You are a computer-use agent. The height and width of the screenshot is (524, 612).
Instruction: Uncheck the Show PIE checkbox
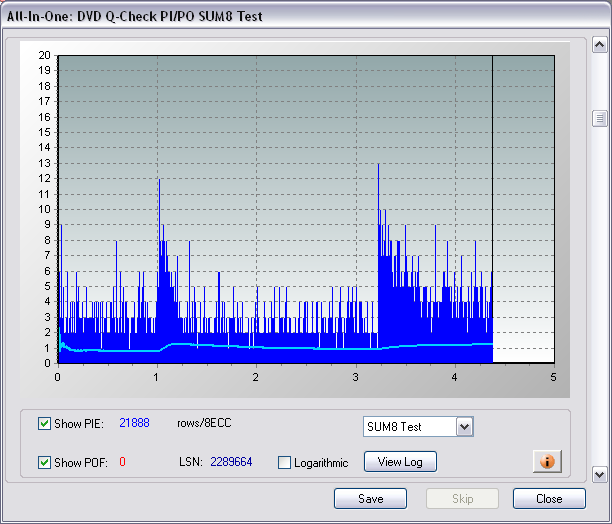coord(44,423)
